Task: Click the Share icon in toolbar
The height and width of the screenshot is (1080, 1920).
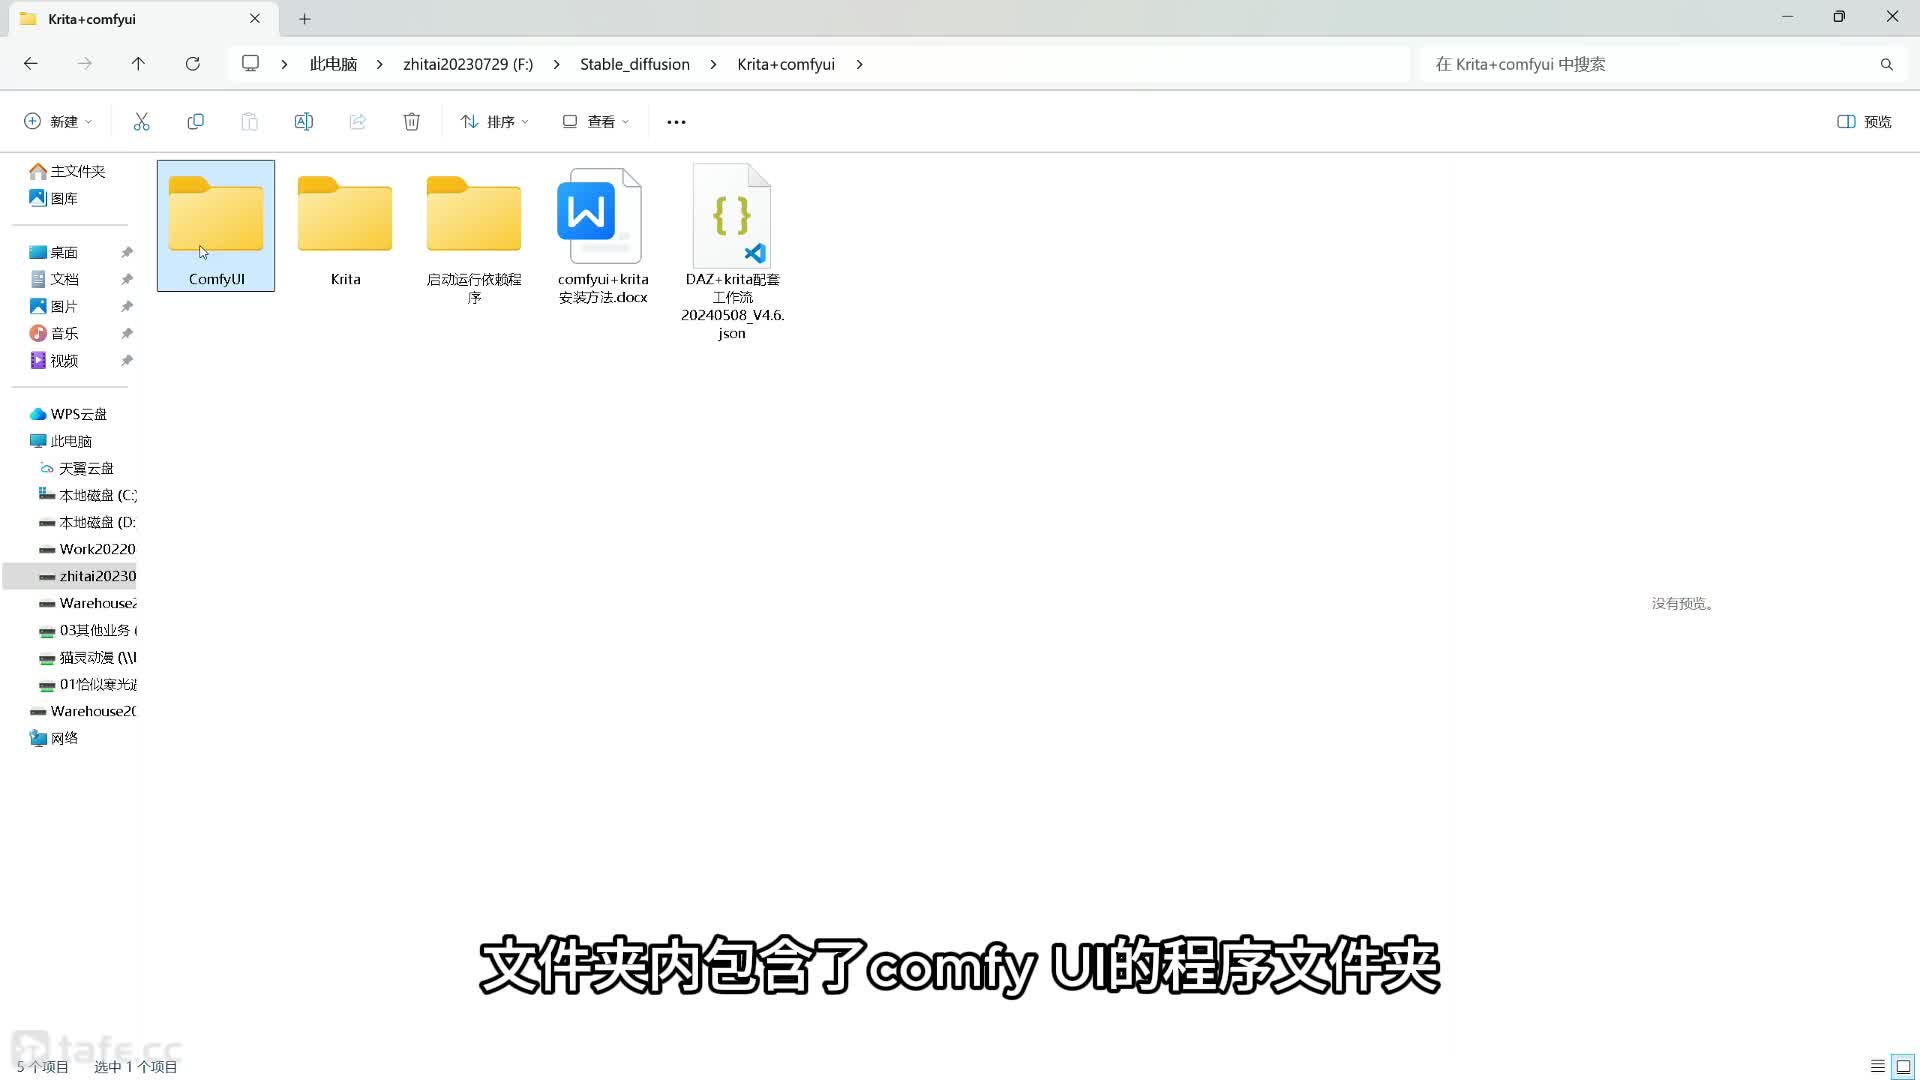Action: [357, 121]
